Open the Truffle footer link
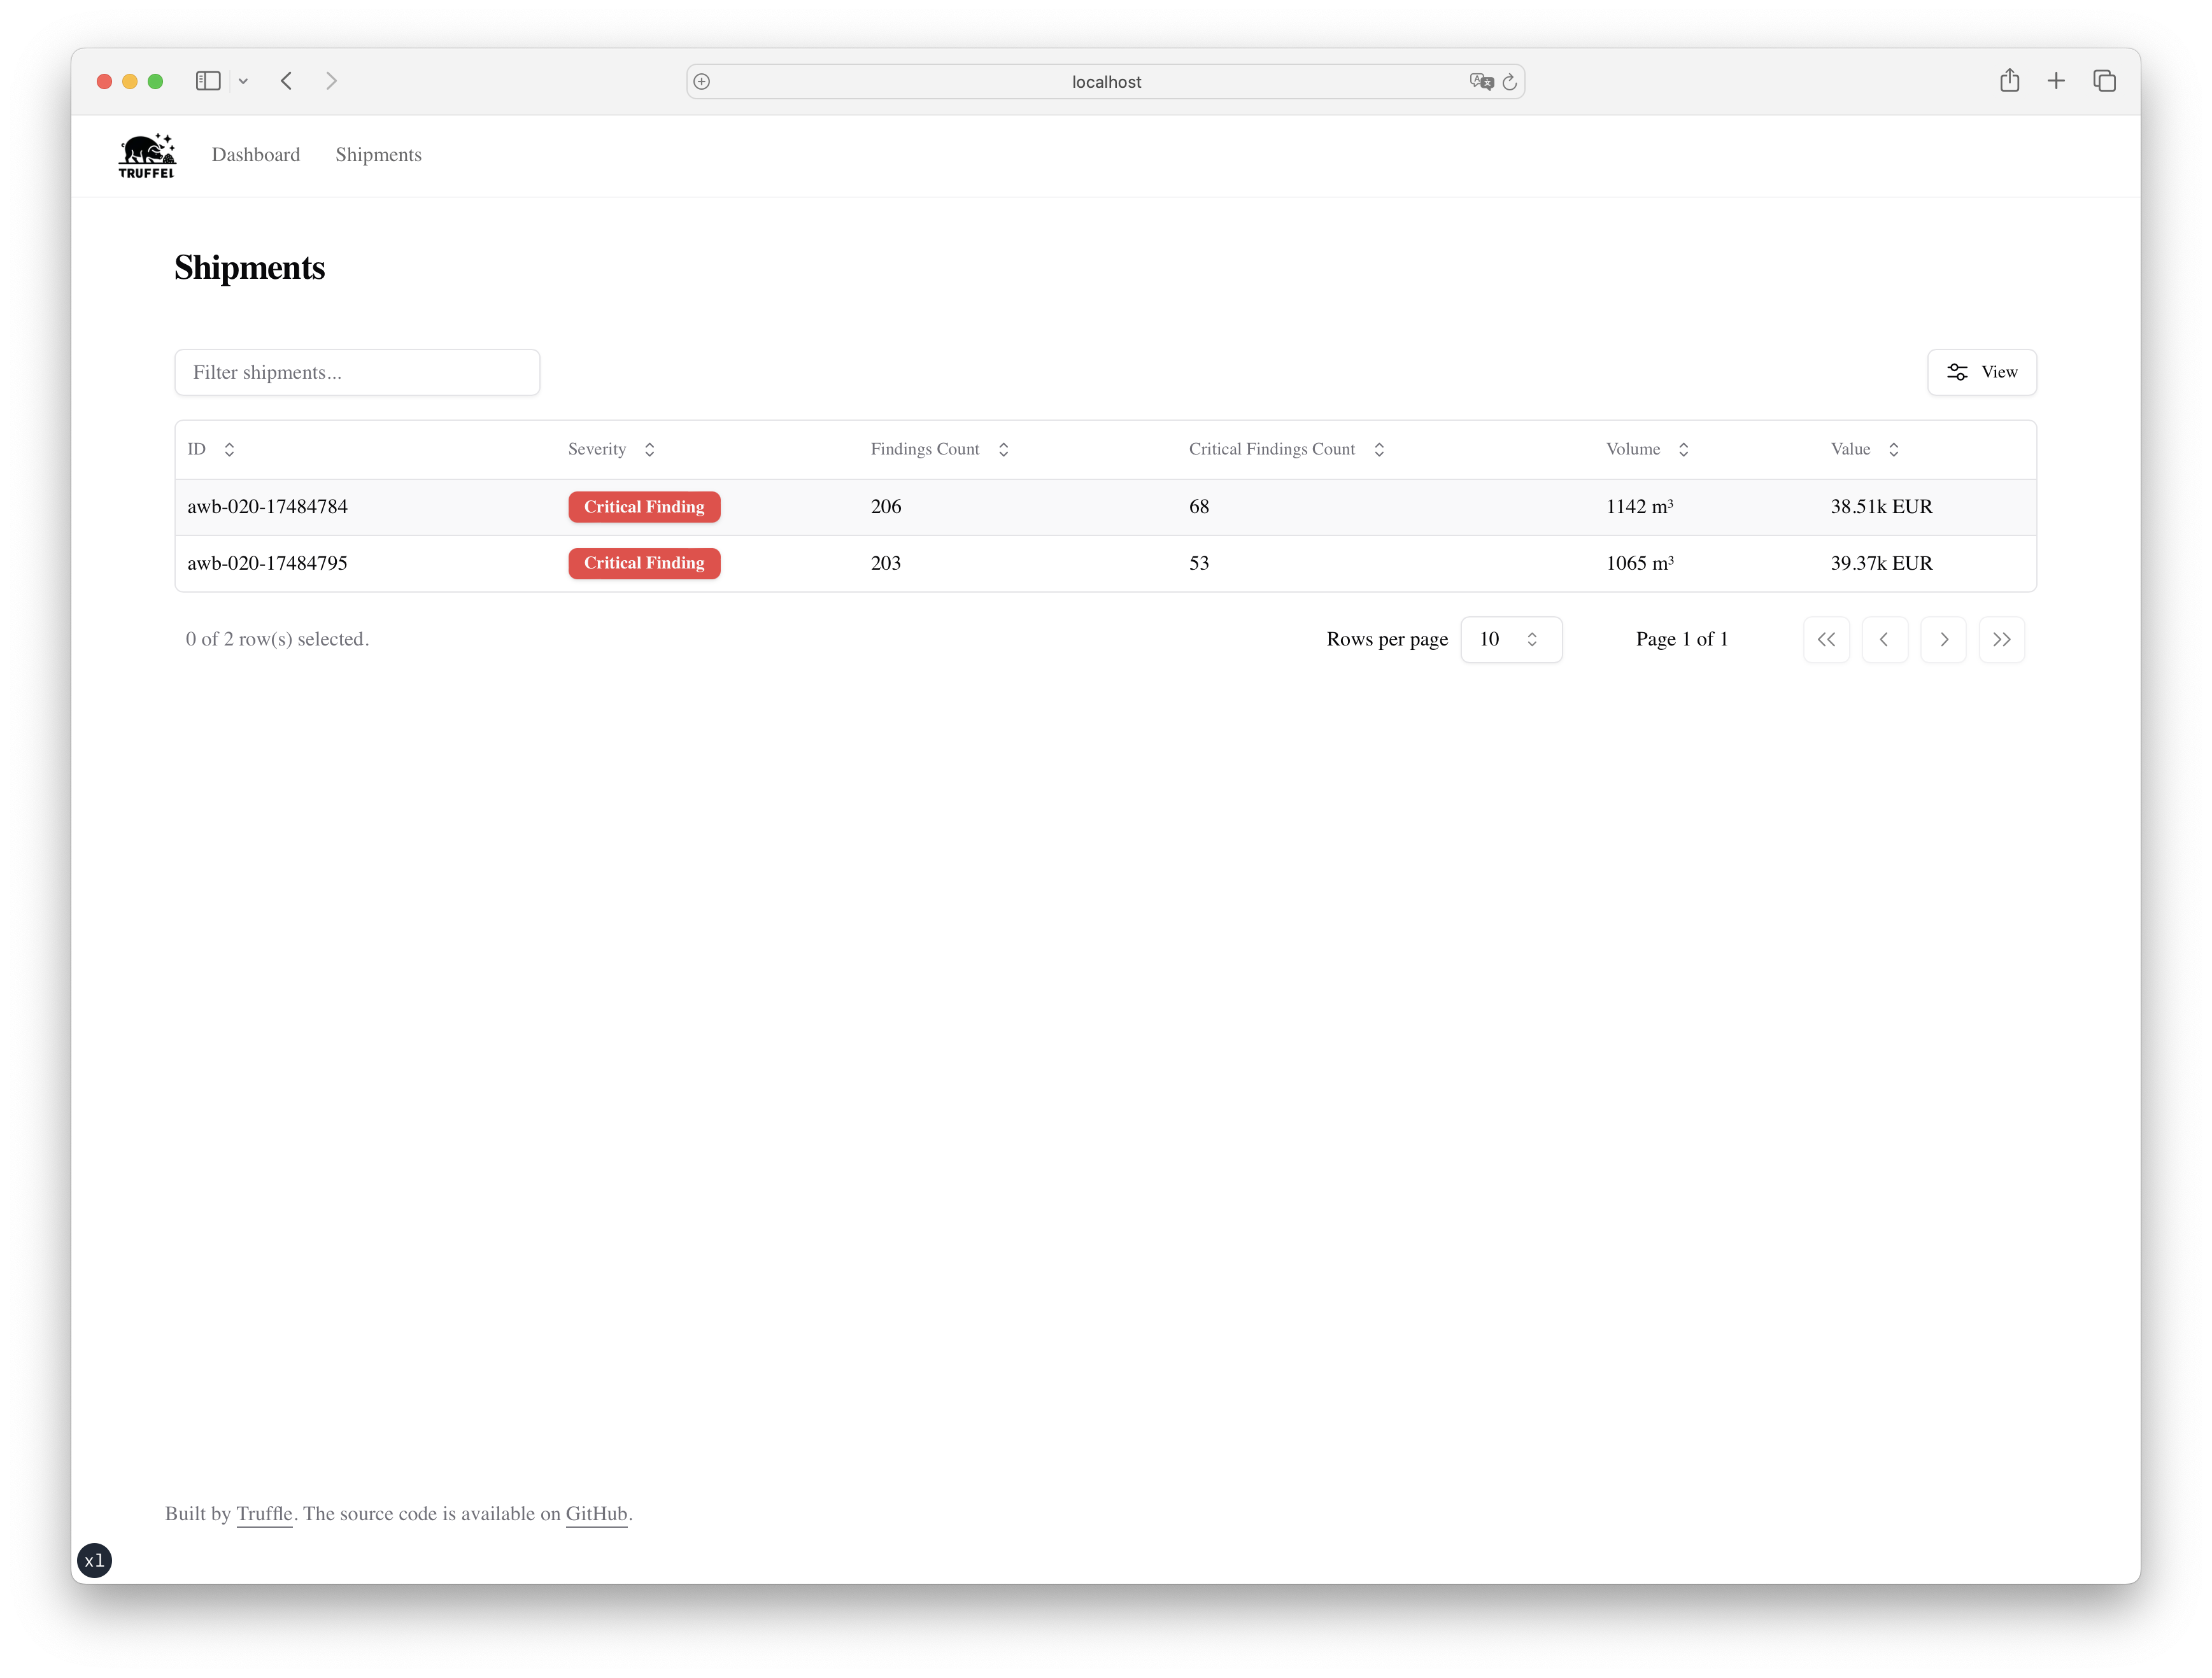 264,1513
